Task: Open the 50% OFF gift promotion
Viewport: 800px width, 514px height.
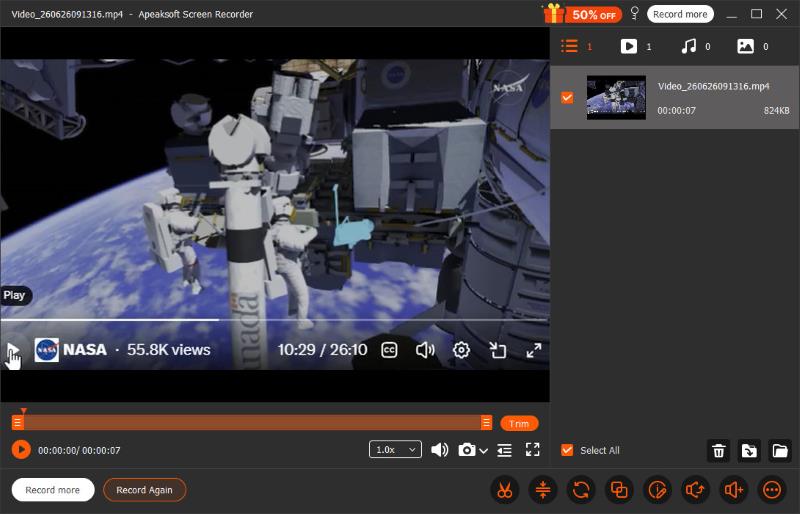Action: (583, 14)
